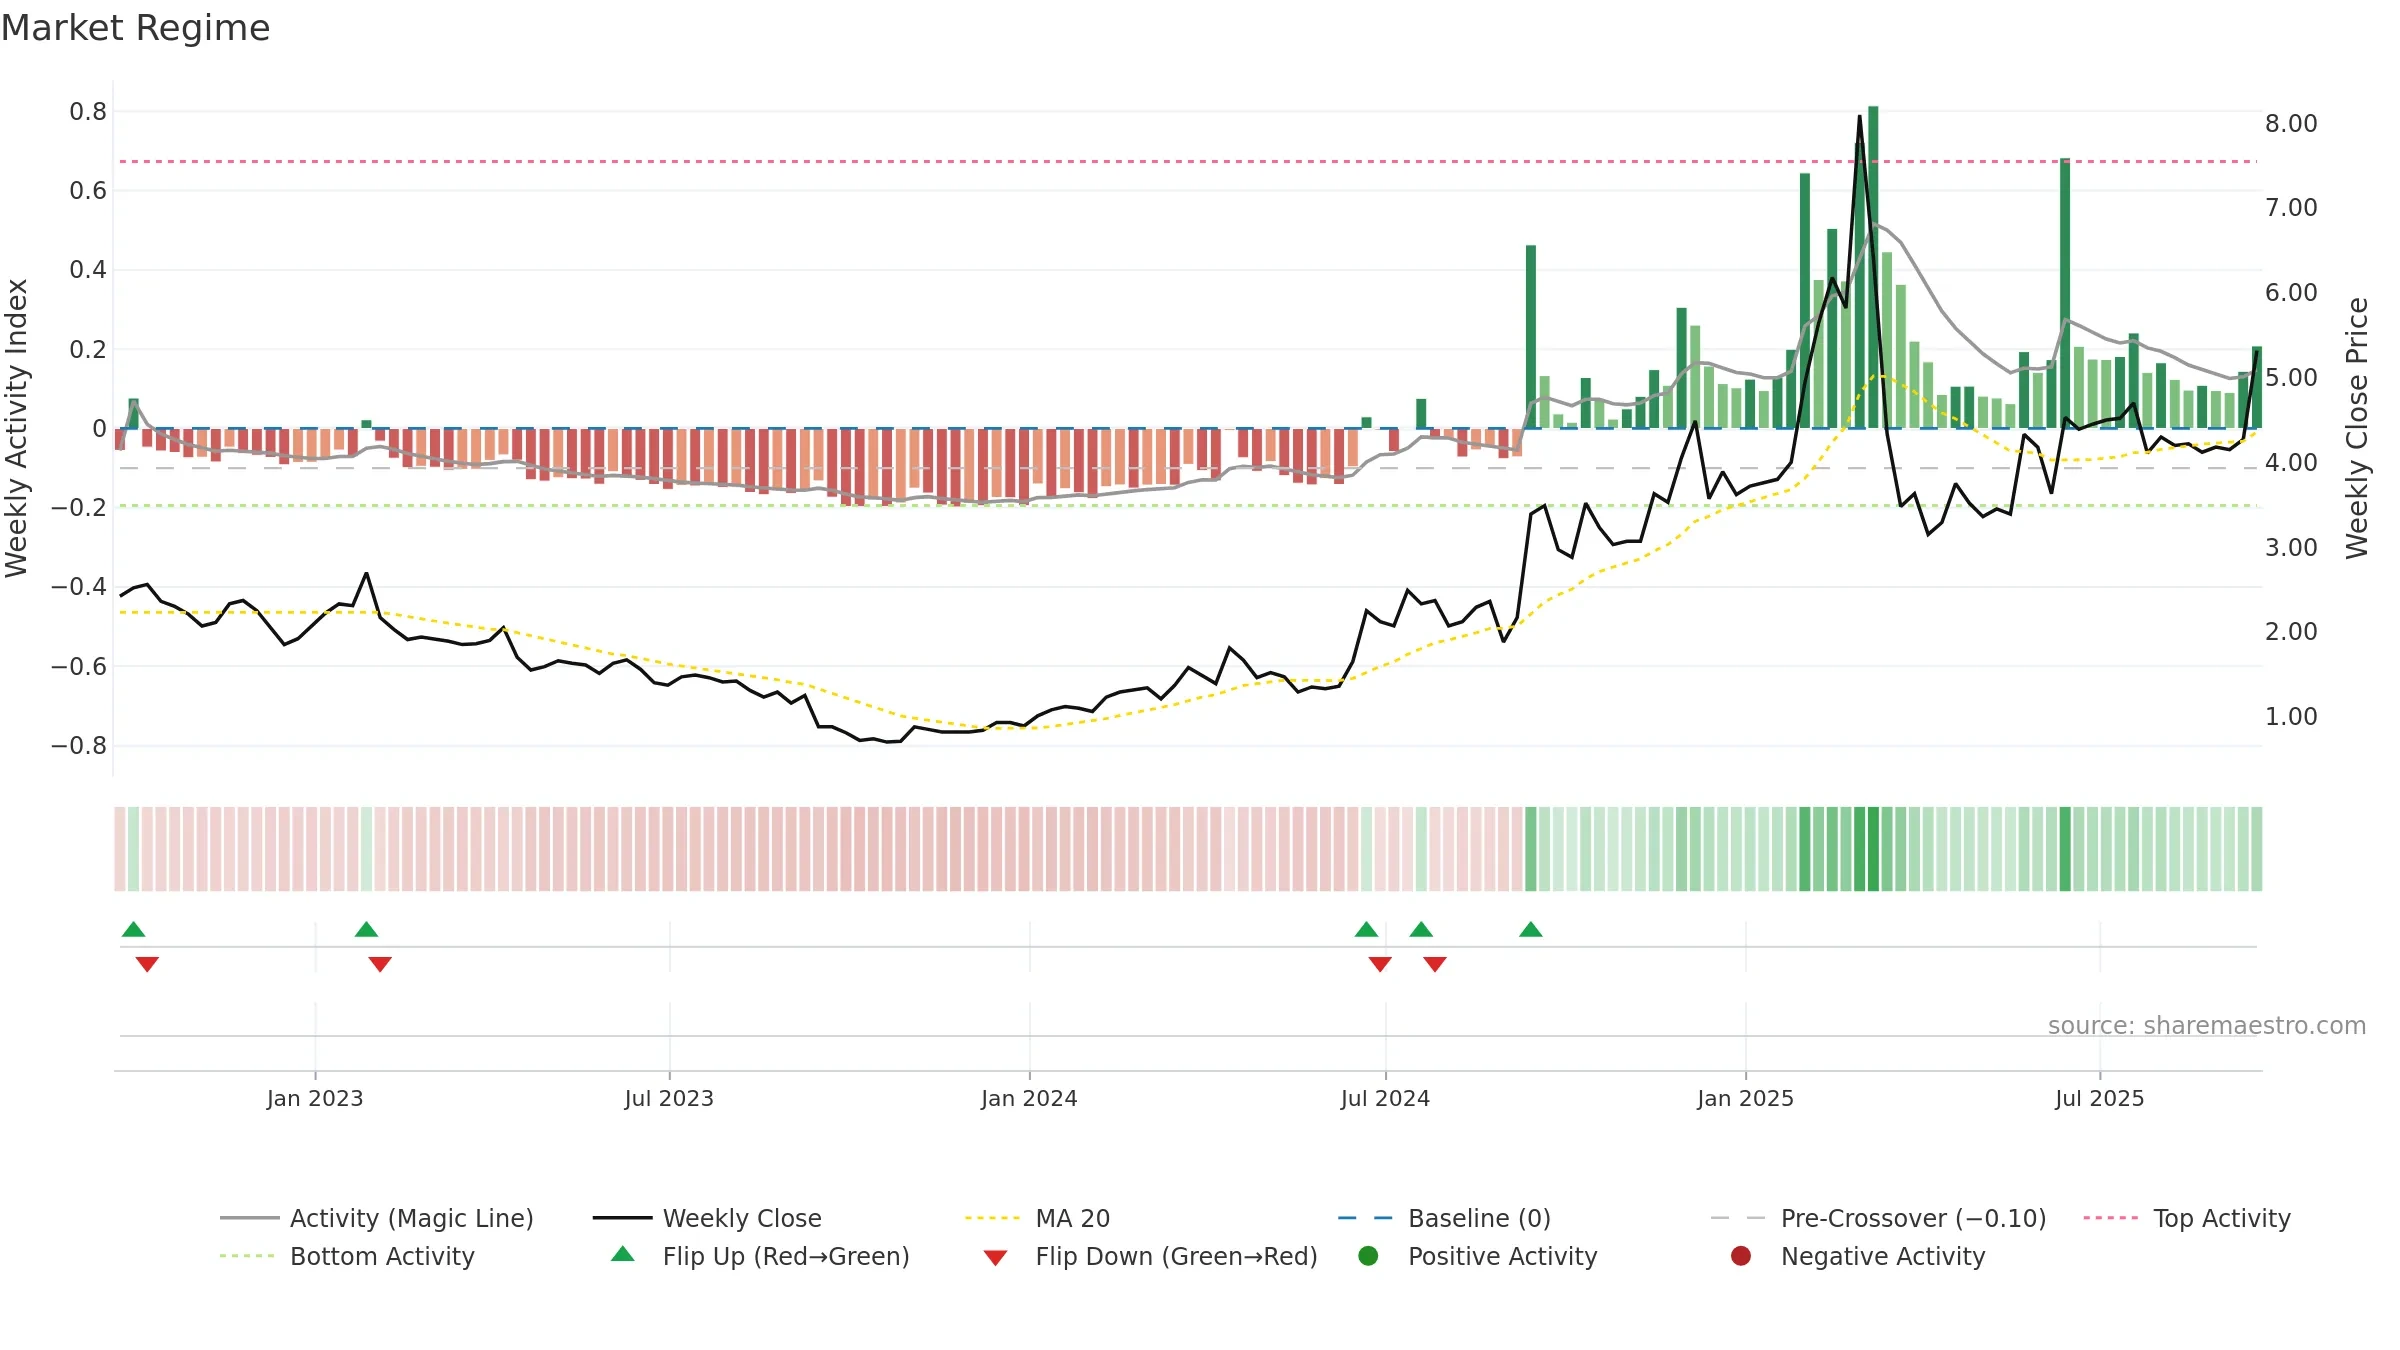
Task: Click the Jul 2023 axis label
Action: pyautogui.click(x=669, y=1098)
